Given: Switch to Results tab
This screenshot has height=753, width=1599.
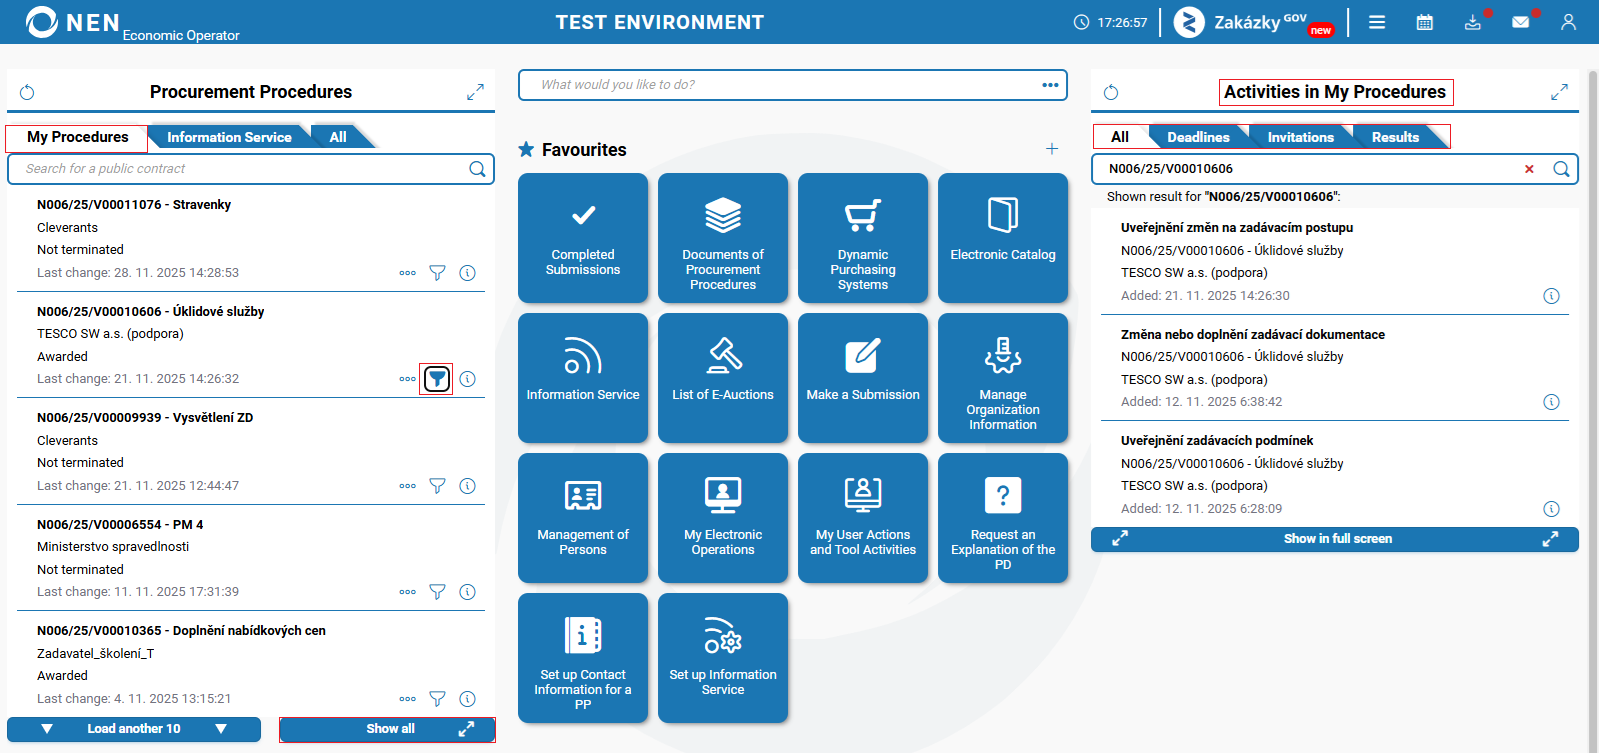Looking at the screenshot, I should [x=1395, y=137].
